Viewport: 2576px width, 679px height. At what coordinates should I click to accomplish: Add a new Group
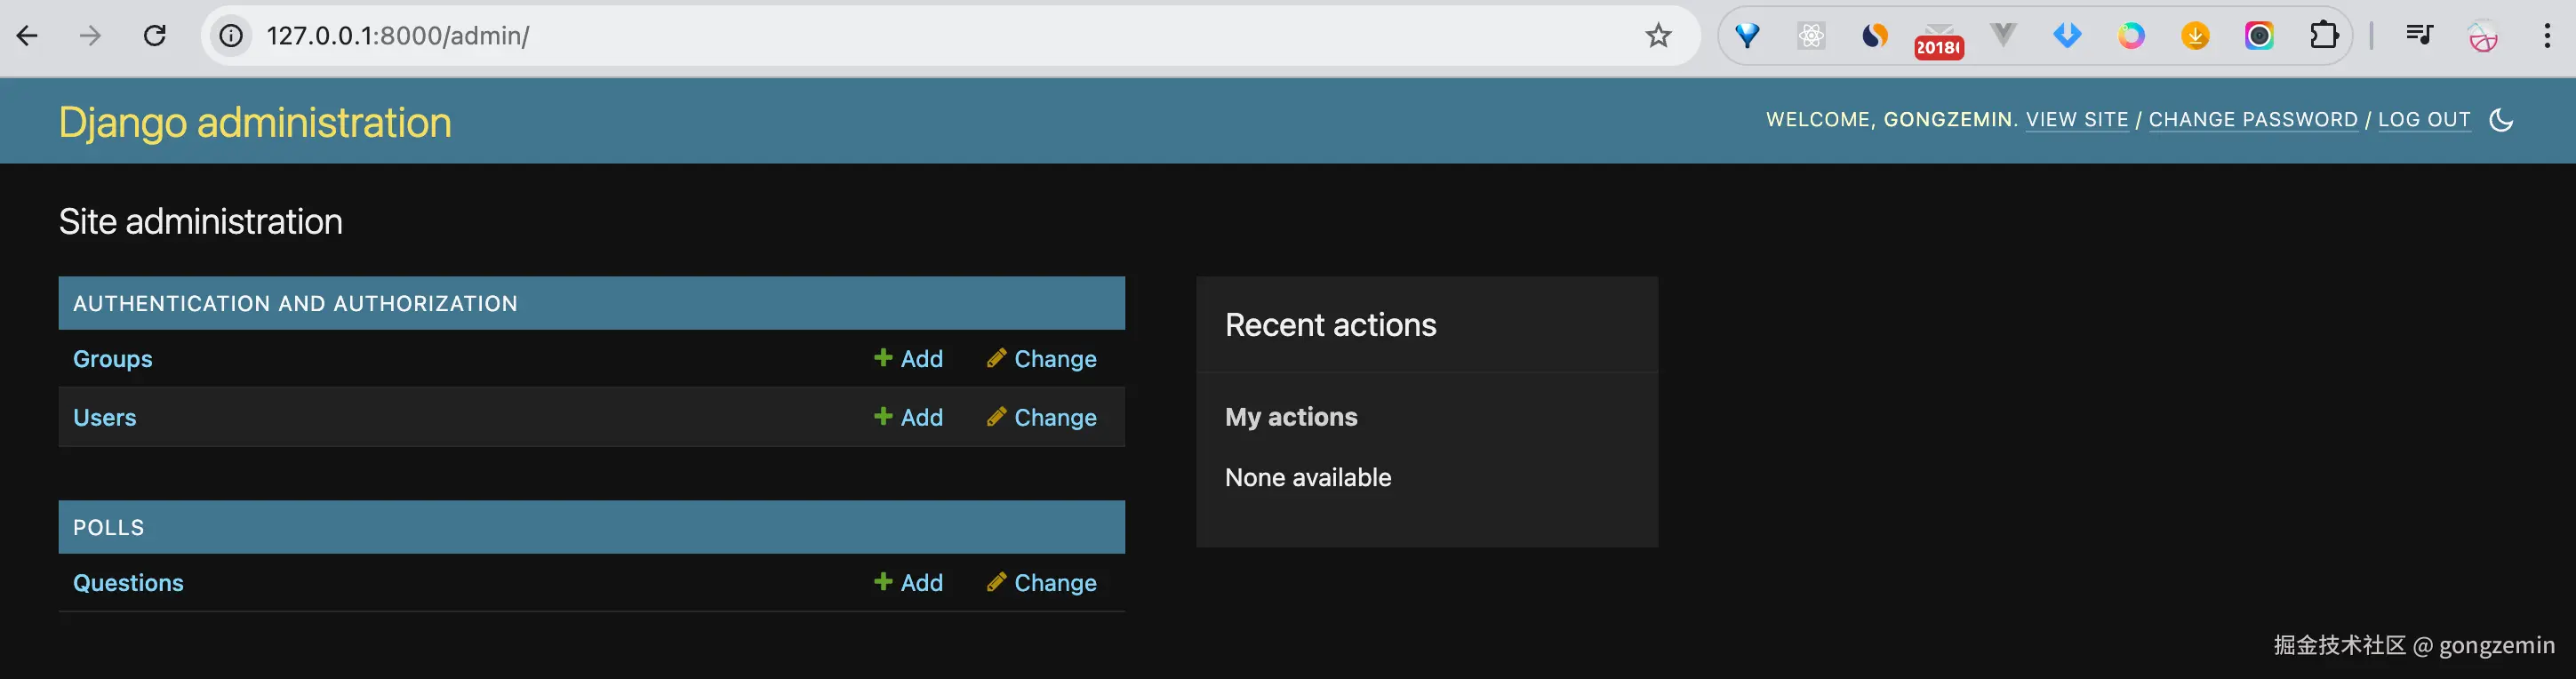pyautogui.click(x=908, y=358)
